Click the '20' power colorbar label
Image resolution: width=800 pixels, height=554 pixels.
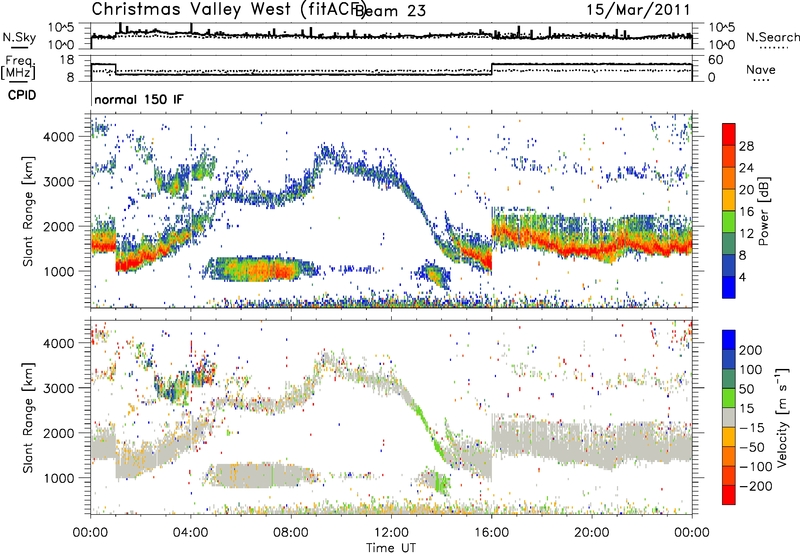point(746,190)
